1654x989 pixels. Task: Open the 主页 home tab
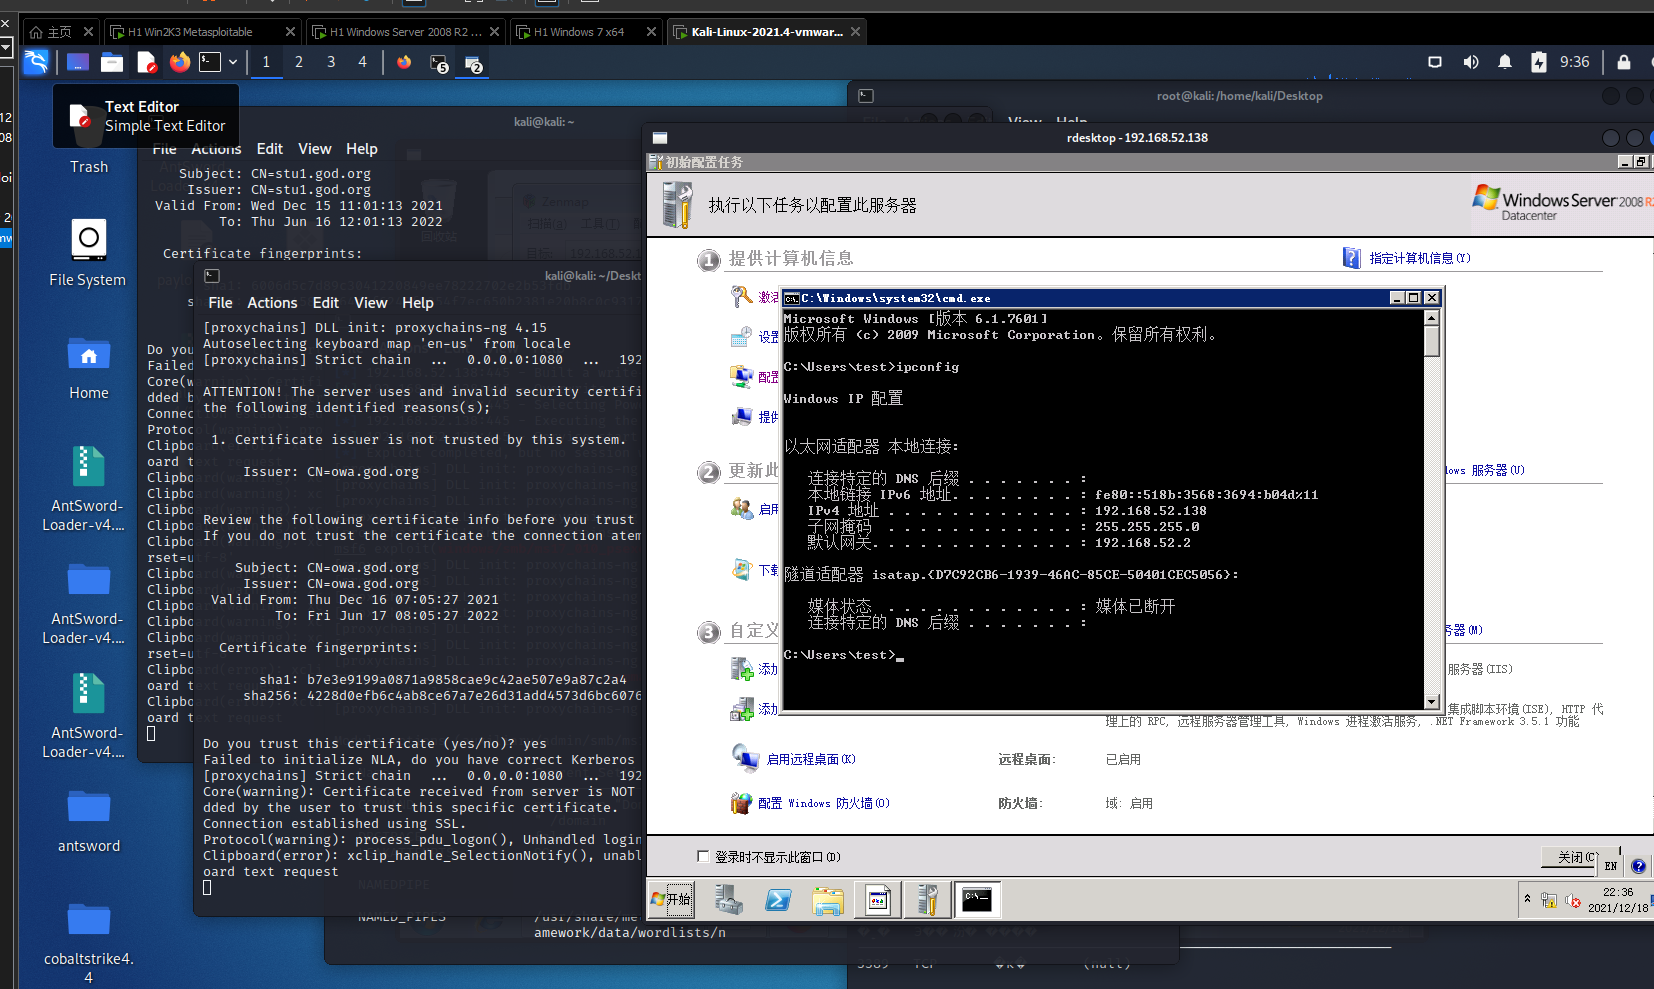coord(59,32)
